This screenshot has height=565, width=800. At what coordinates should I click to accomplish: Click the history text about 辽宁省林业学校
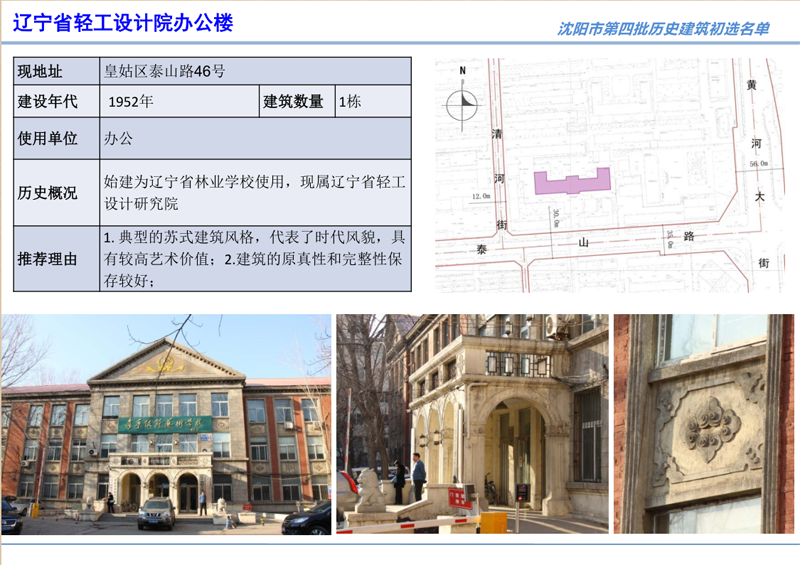tap(255, 193)
